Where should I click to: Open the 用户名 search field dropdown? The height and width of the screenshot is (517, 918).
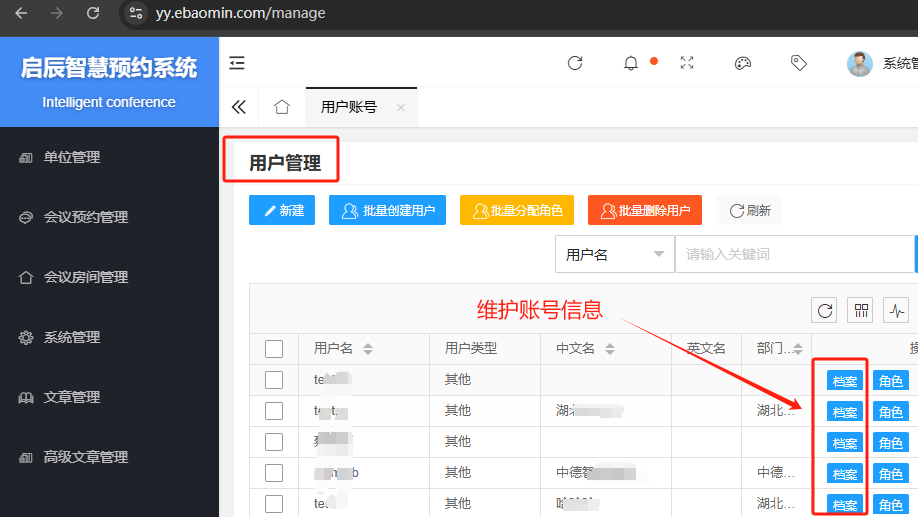[614, 255]
